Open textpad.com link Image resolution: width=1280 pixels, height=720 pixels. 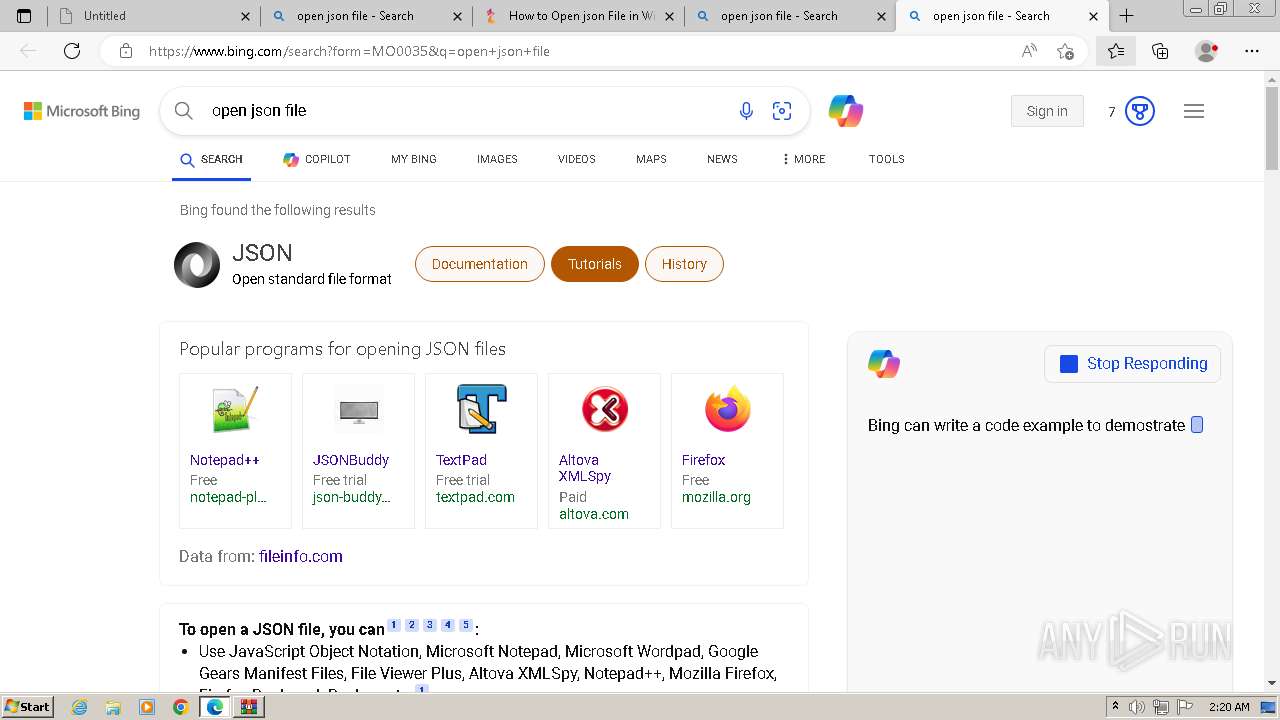coord(475,497)
